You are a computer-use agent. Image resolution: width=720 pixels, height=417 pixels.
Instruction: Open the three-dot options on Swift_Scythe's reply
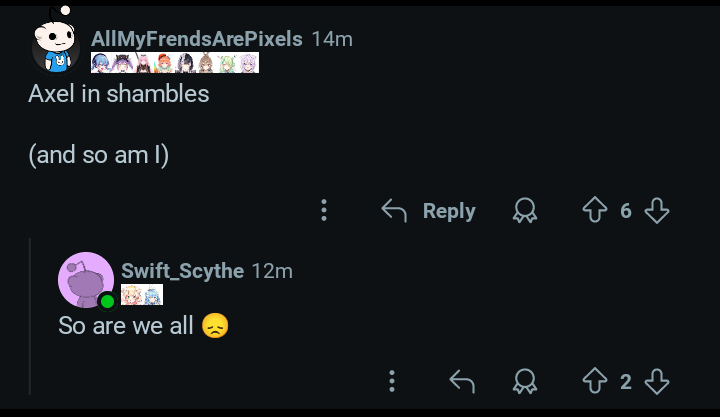point(391,381)
